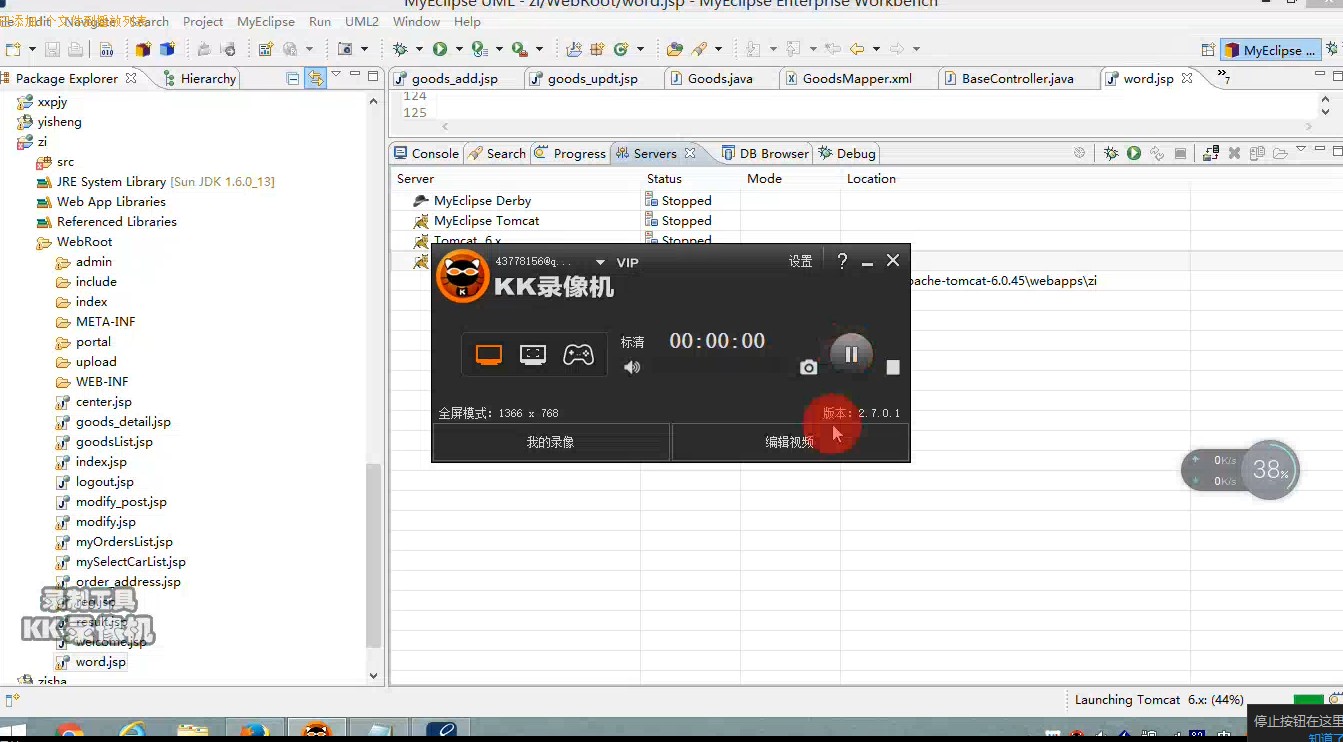Image resolution: width=1343 pixels, height=742 pixels.
Task: Open the Project menu
Action: pos(203,21)
